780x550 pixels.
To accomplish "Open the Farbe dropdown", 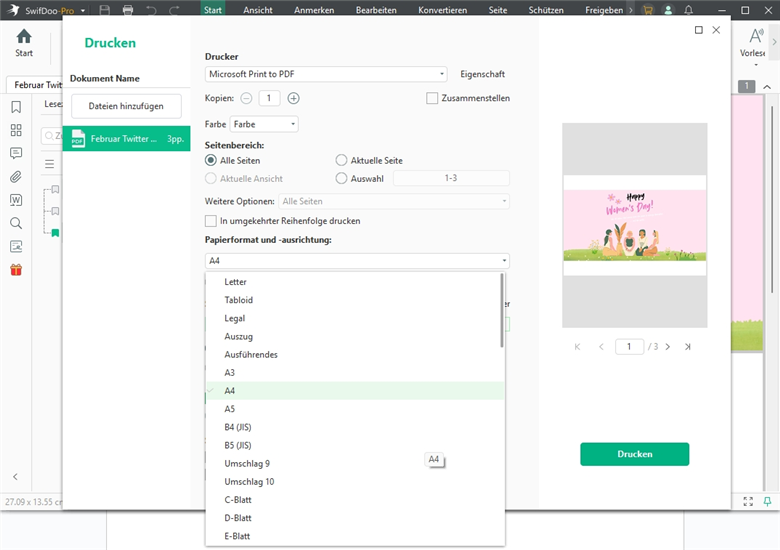I will (x=264, y=124).
